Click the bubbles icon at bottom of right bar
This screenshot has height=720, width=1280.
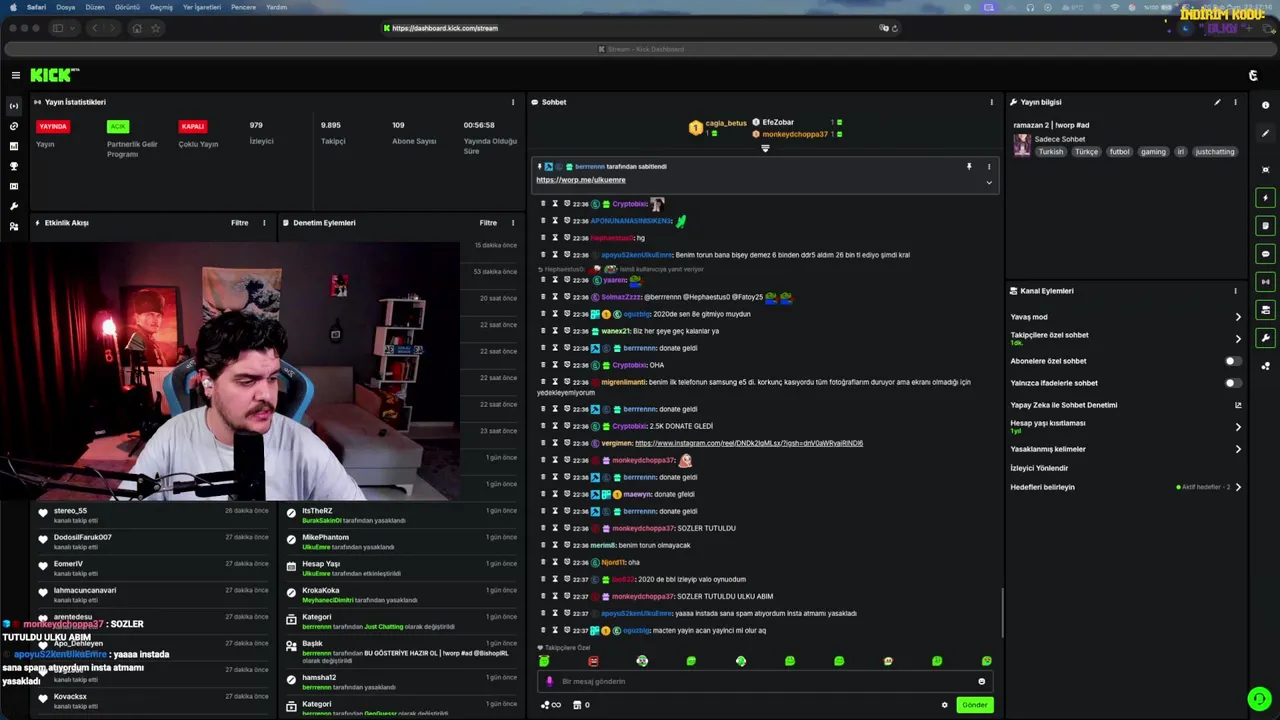[1266, 366]
